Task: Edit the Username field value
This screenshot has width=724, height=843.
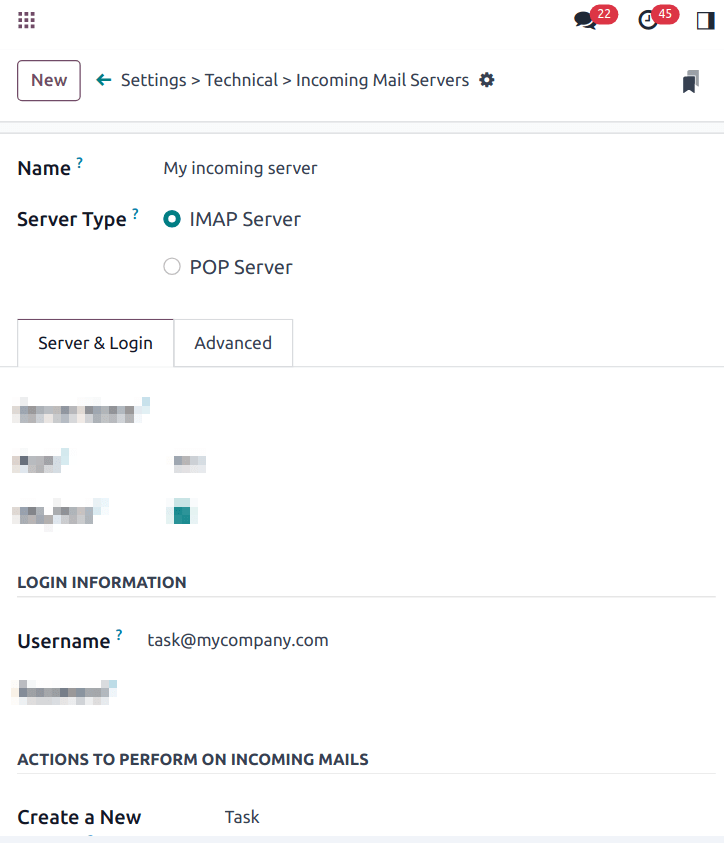Action: (x=237, y=640)
